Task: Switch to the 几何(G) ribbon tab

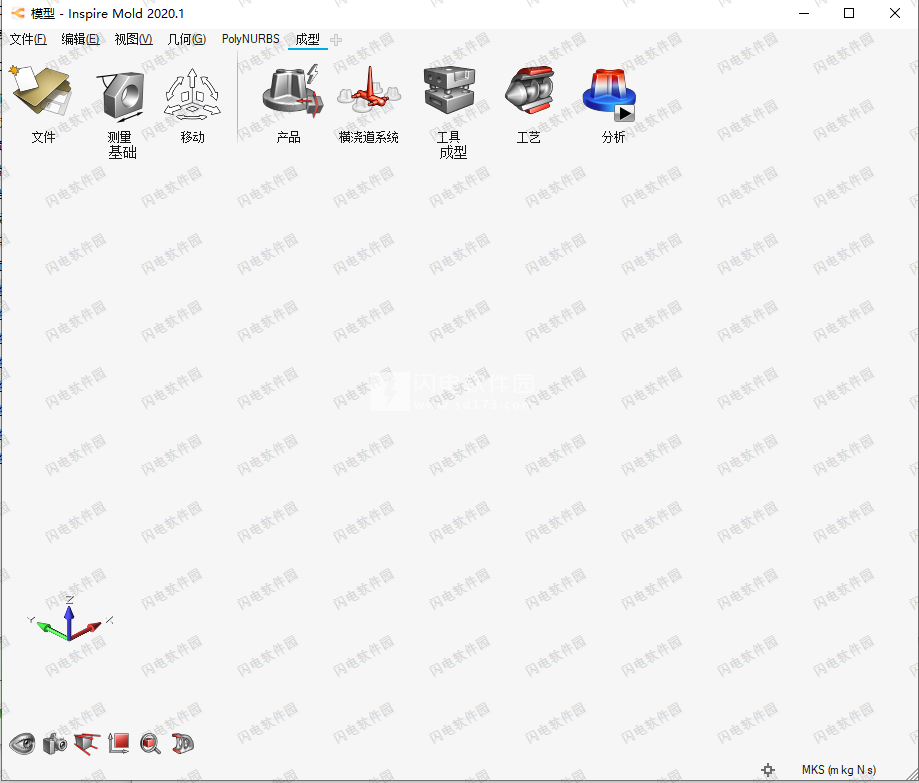Action: 187,39
